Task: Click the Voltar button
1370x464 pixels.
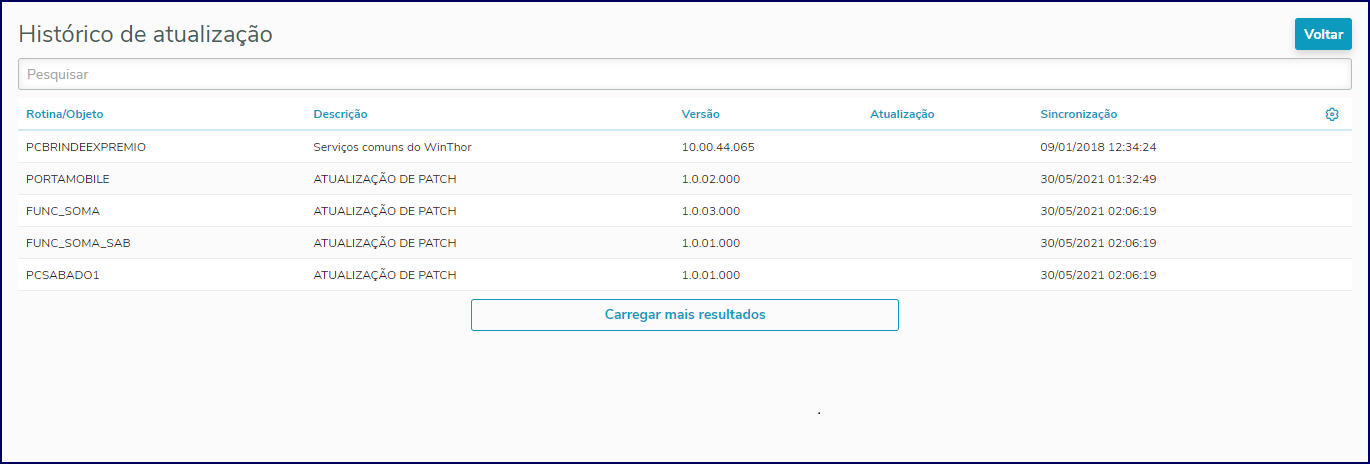Action: click(1323, 34)
